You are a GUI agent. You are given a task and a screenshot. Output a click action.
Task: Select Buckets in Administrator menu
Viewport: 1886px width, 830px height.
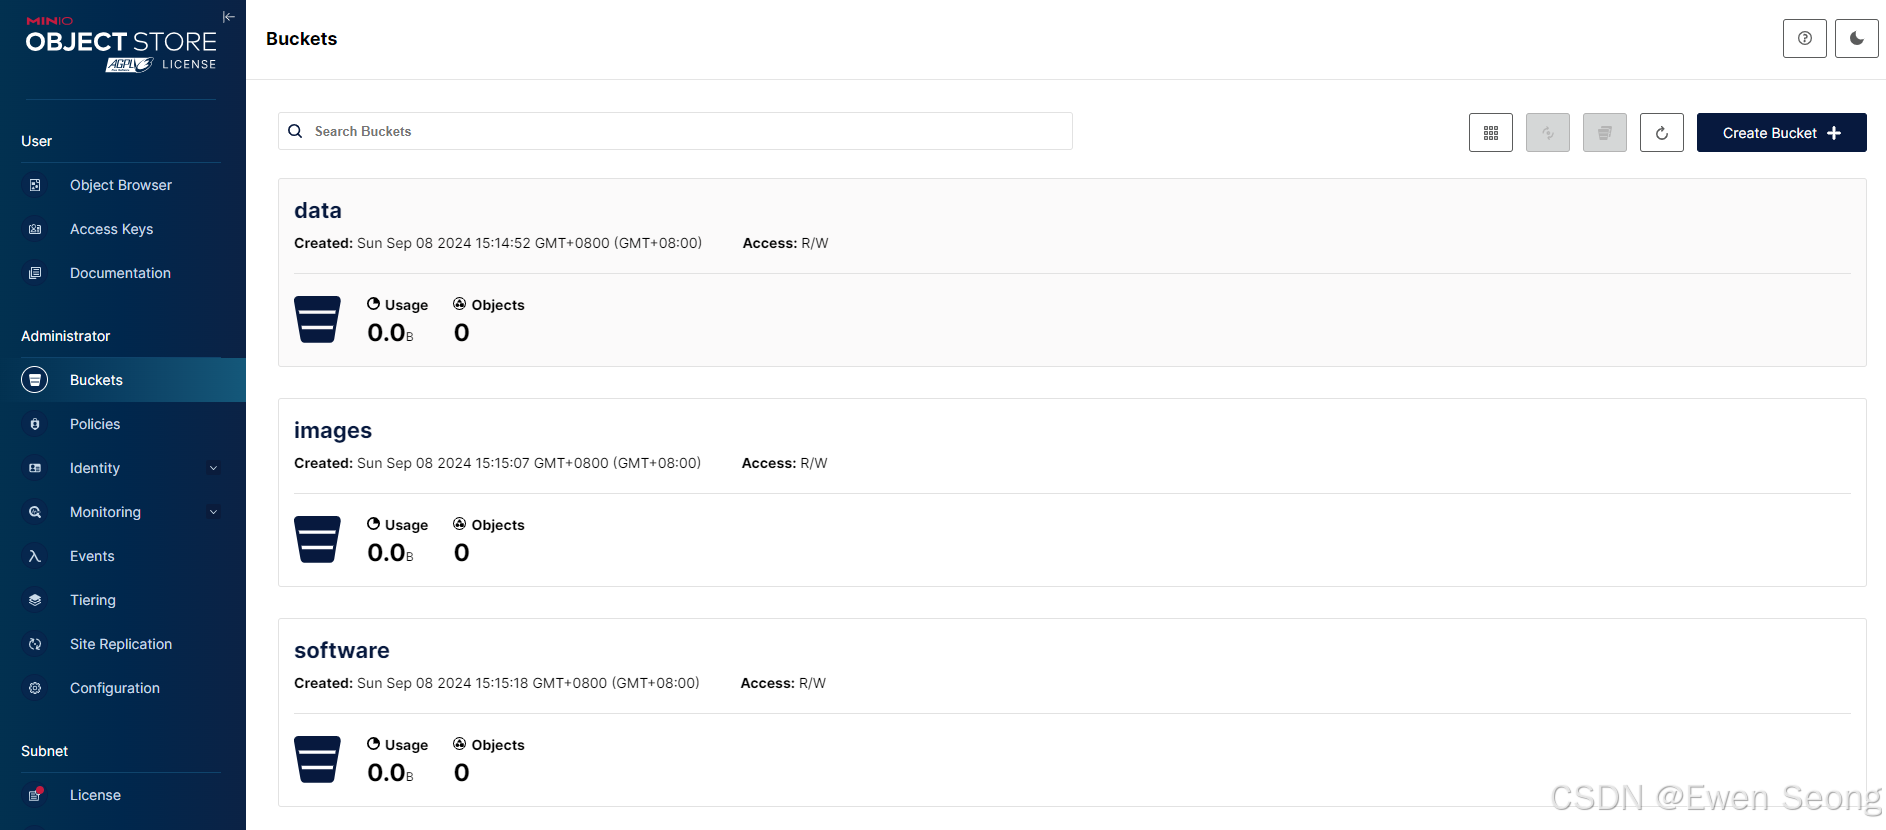[123, 380]
